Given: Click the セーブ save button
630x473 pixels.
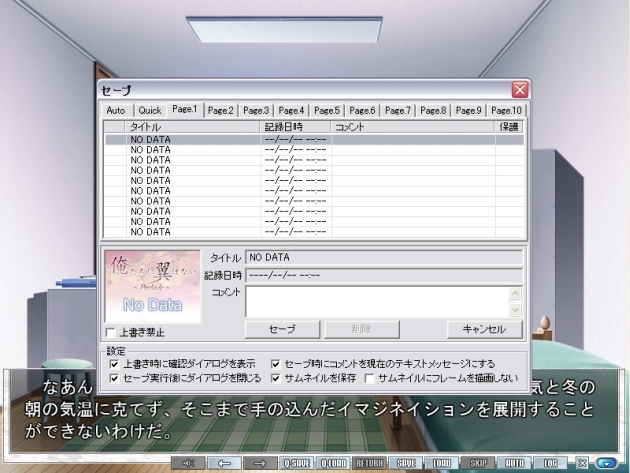Looking at the screenshot, I should [x=283, y=329].
